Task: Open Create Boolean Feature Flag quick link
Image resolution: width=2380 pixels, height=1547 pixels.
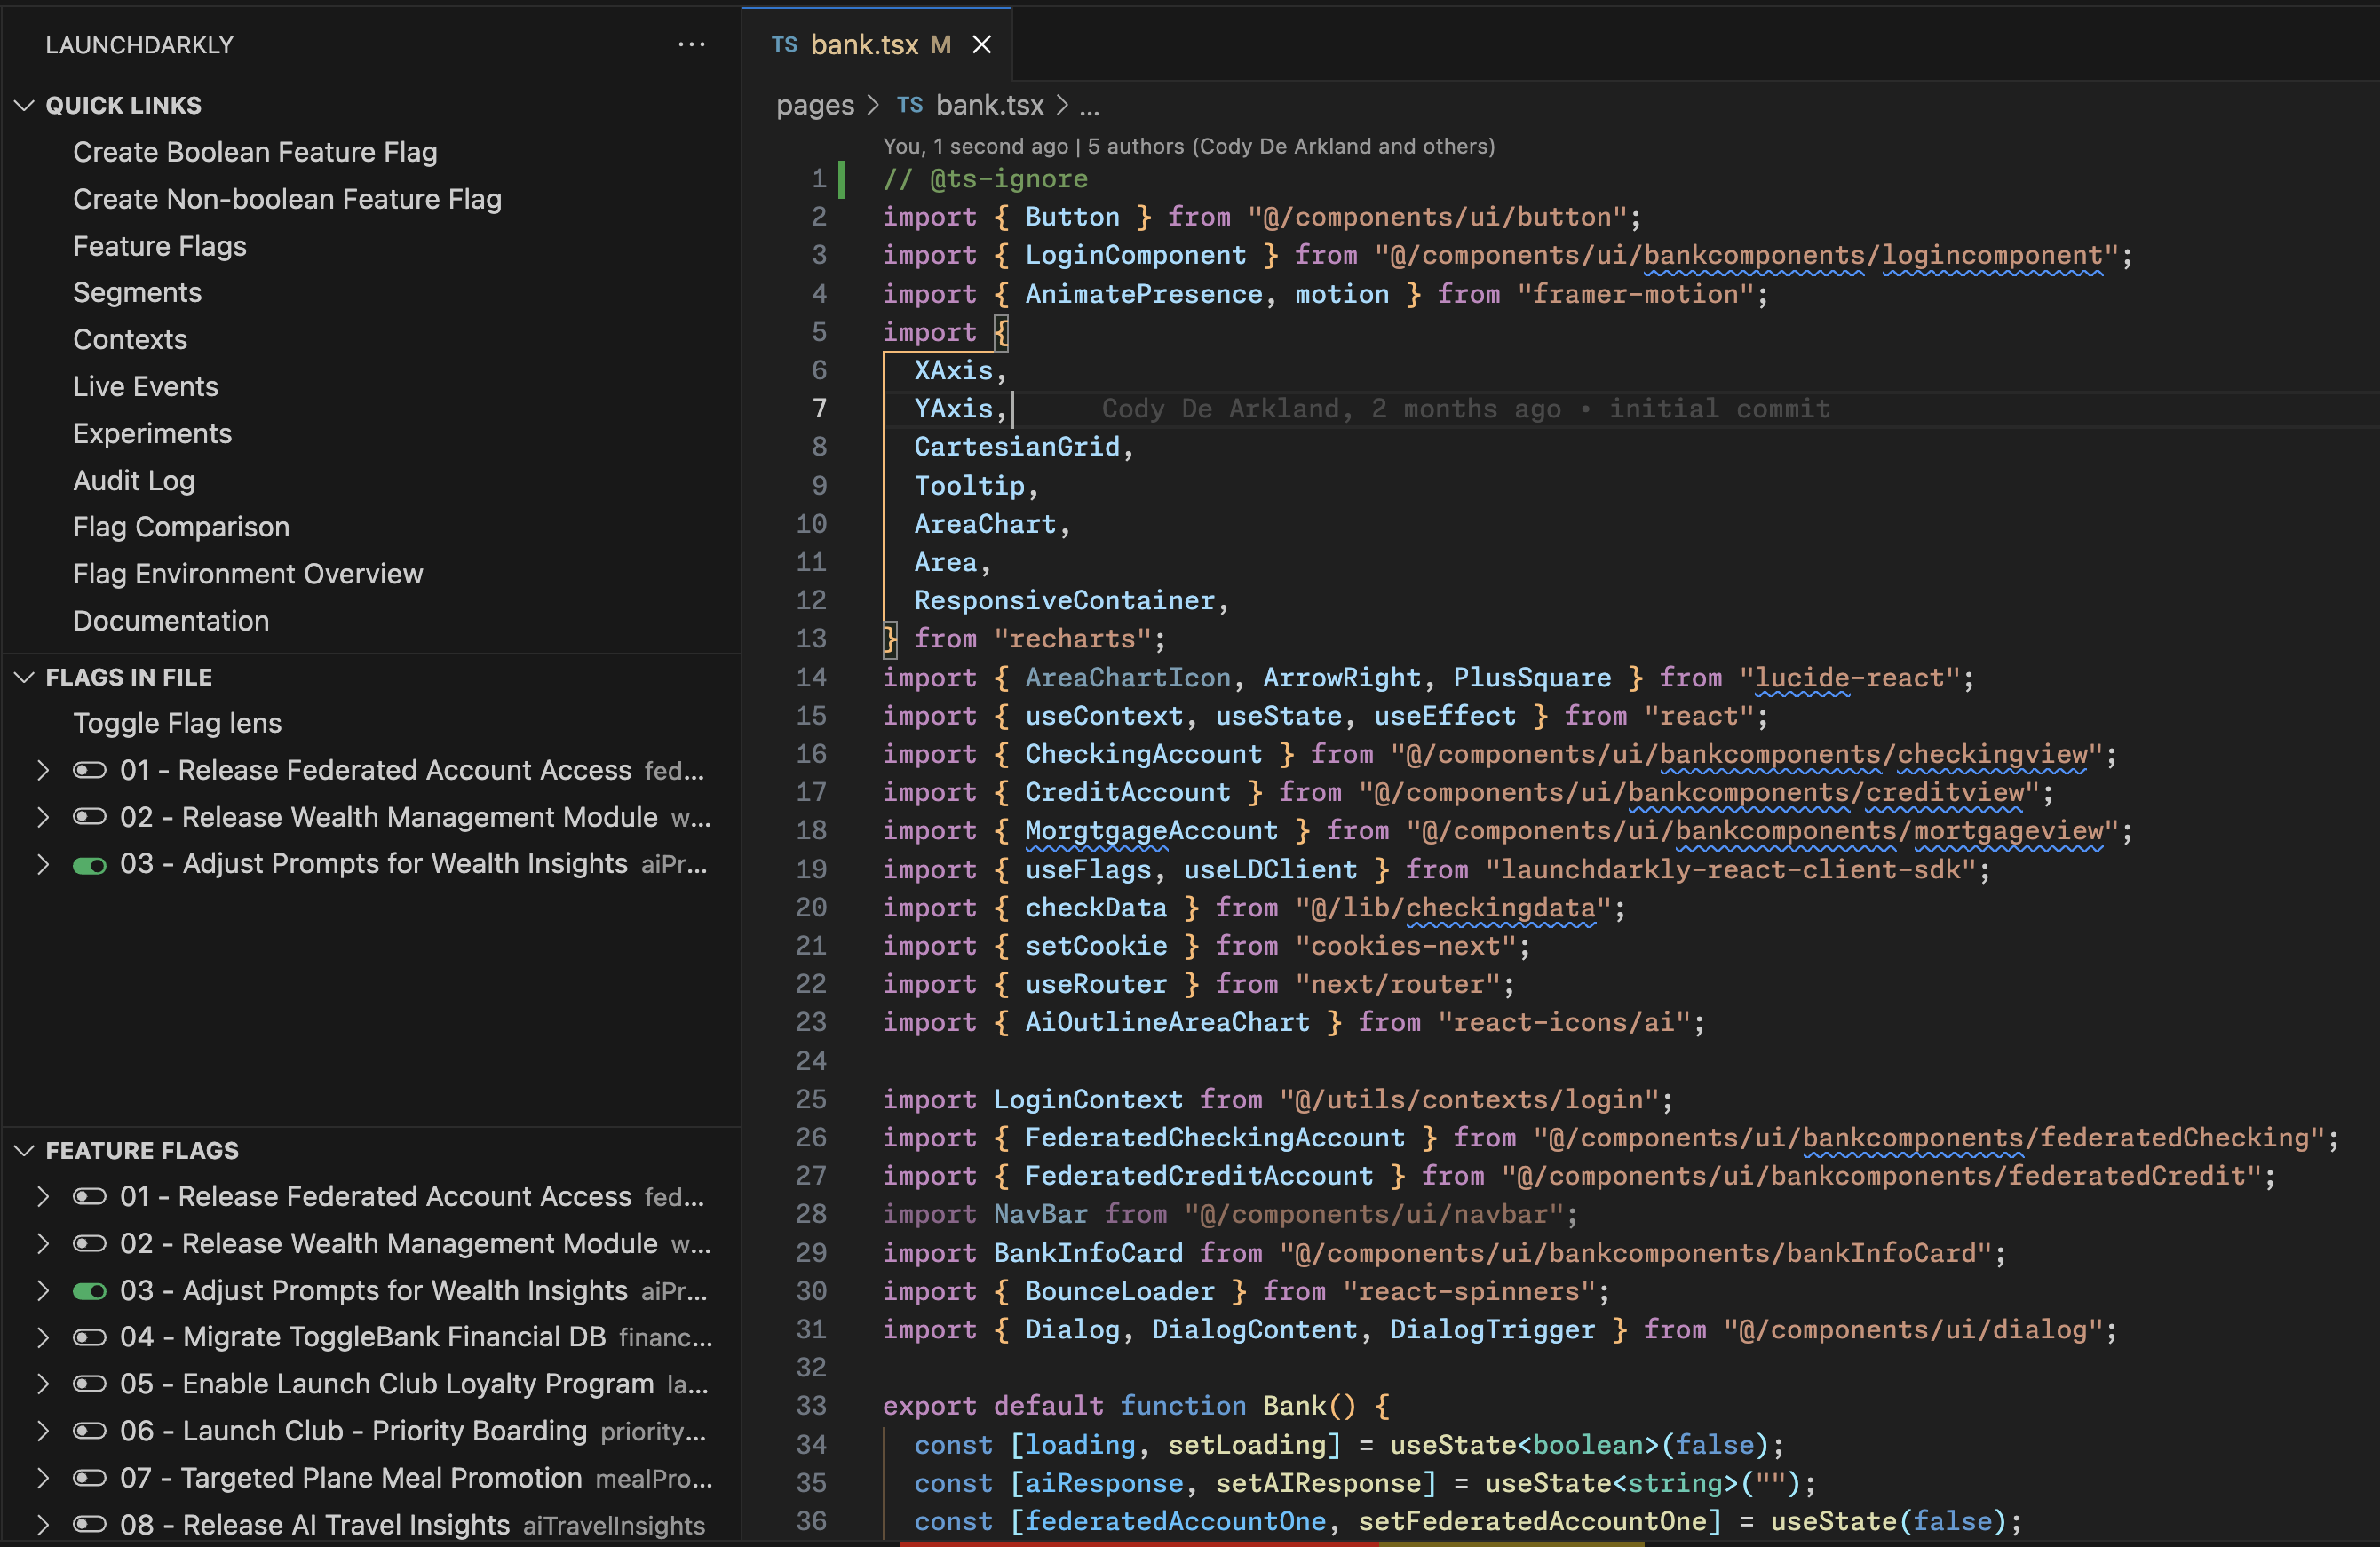Action: click(x=255, y=152)
